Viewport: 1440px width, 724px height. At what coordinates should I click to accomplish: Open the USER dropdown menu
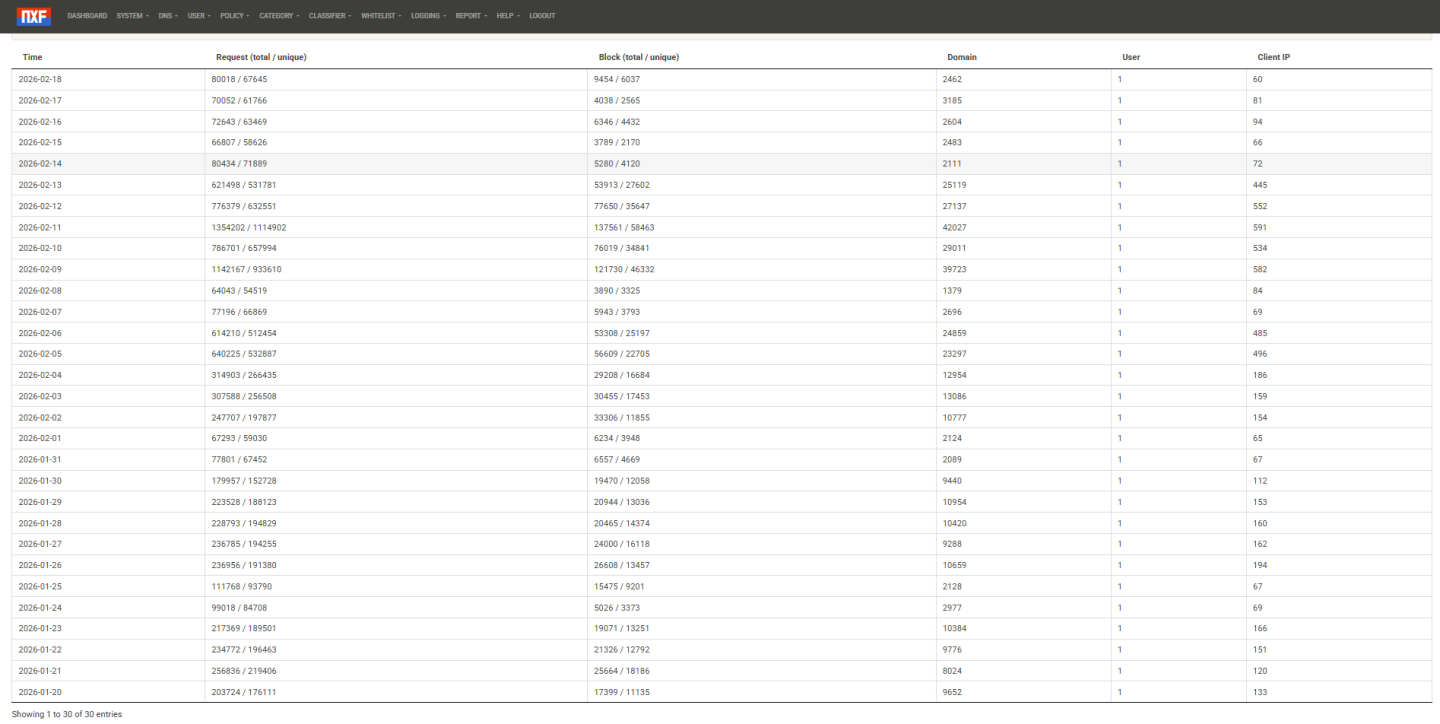[198, 15]
